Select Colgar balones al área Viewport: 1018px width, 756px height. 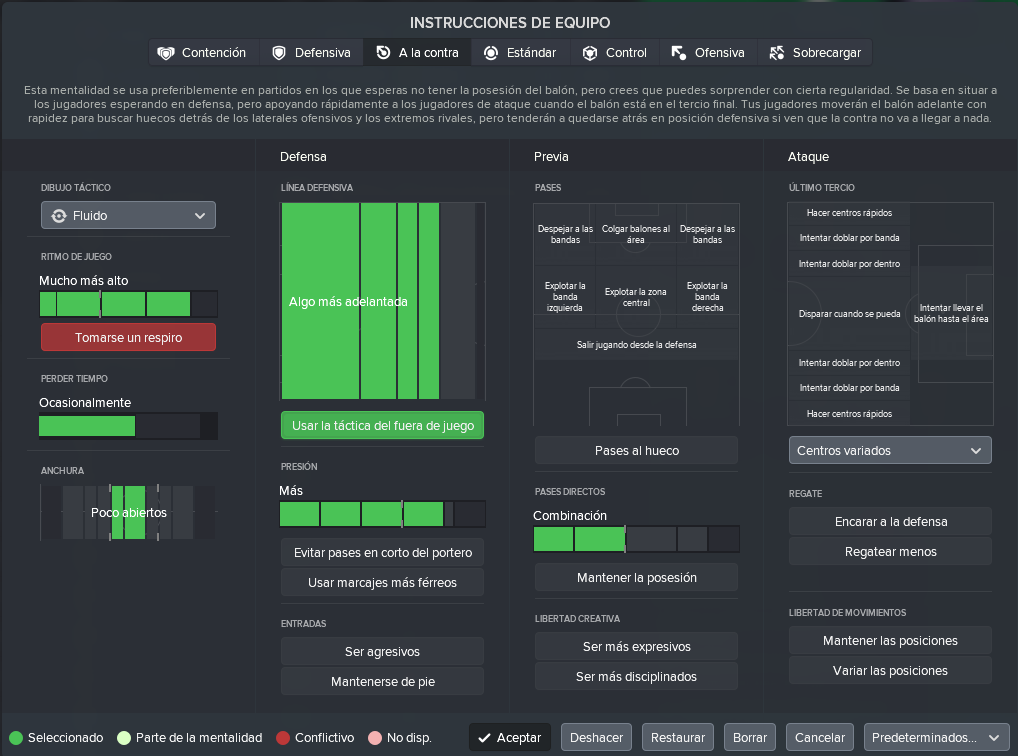pyautogui.click(x=636, y=234)
